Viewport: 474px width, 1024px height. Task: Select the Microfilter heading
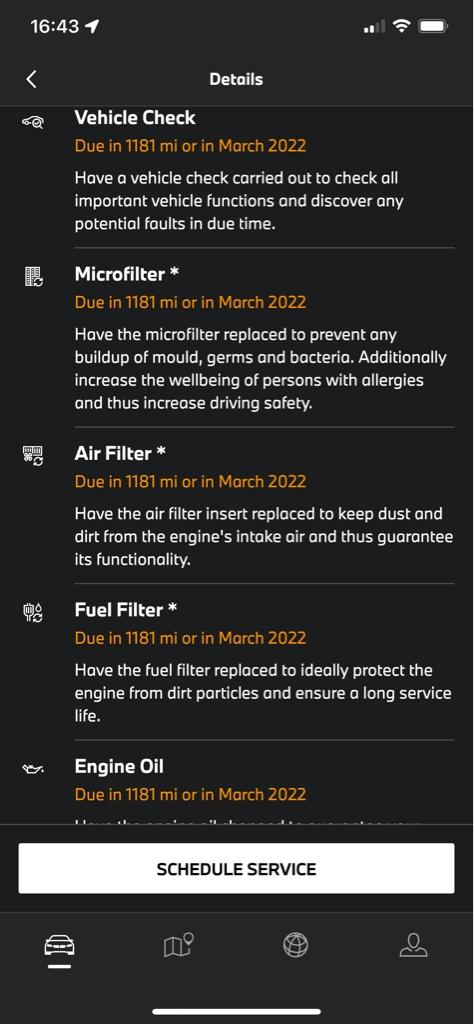click(x=127, y=274)
